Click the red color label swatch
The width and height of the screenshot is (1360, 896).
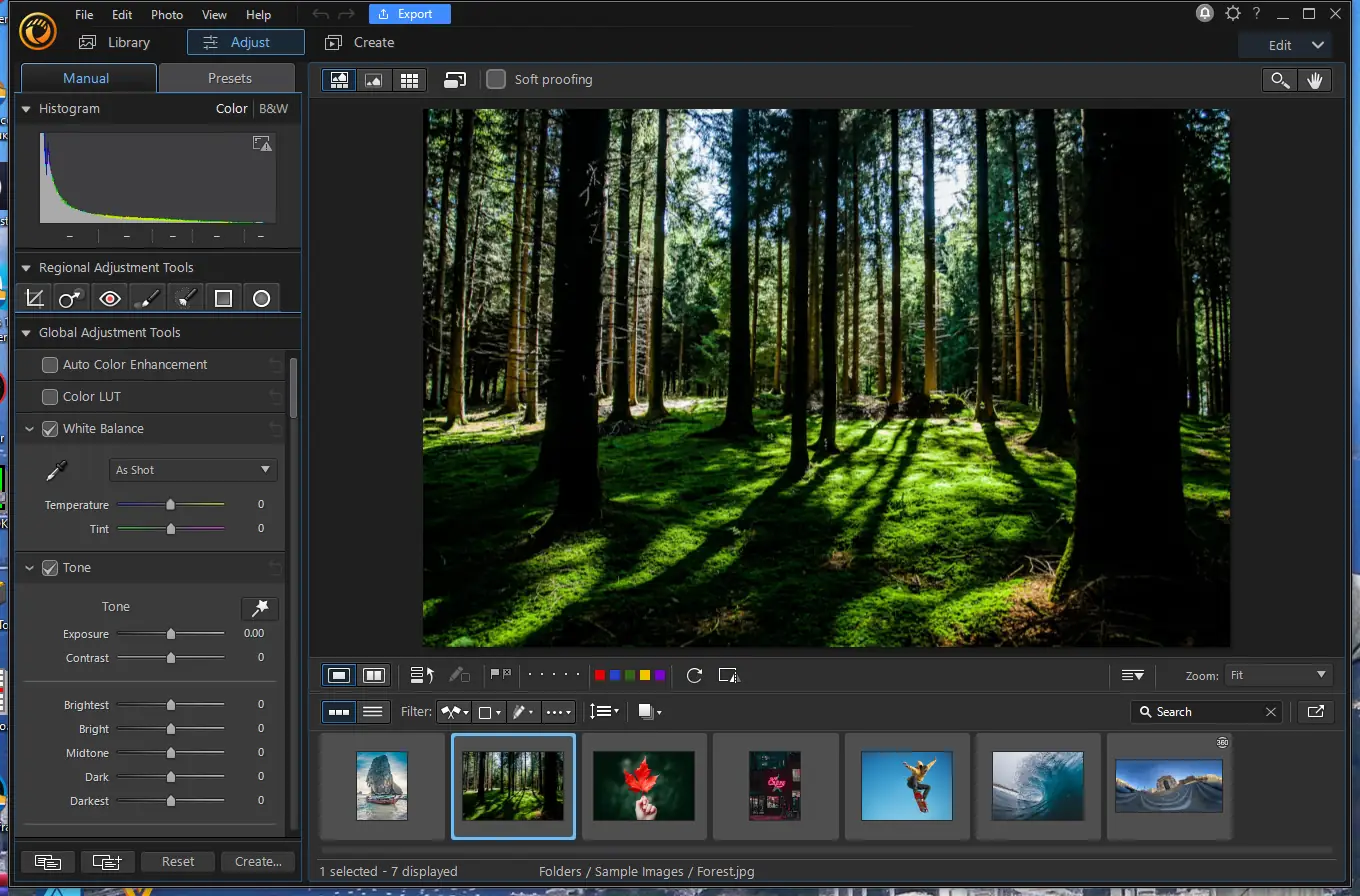[x=600, y=676]
